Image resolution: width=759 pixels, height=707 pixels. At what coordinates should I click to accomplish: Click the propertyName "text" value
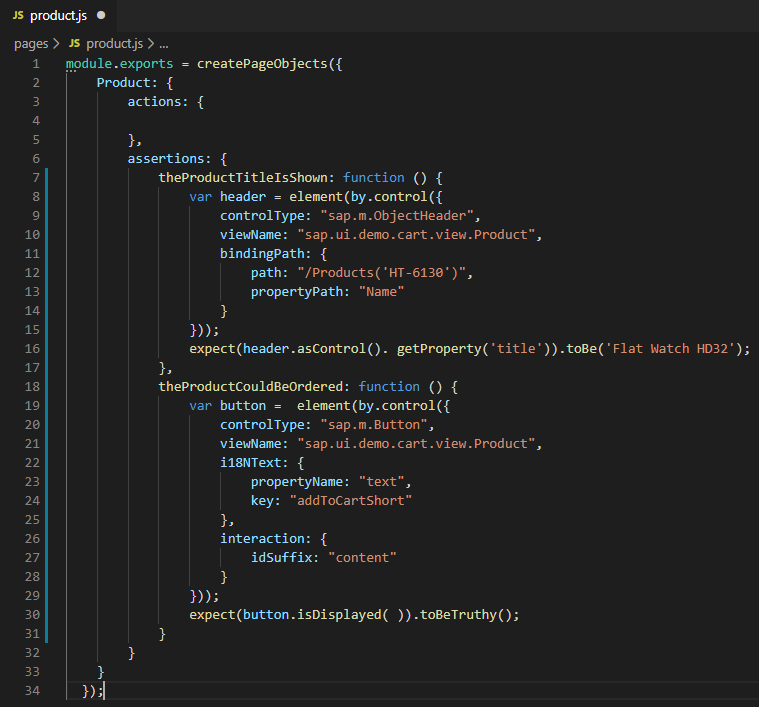(x=381, y=482)
